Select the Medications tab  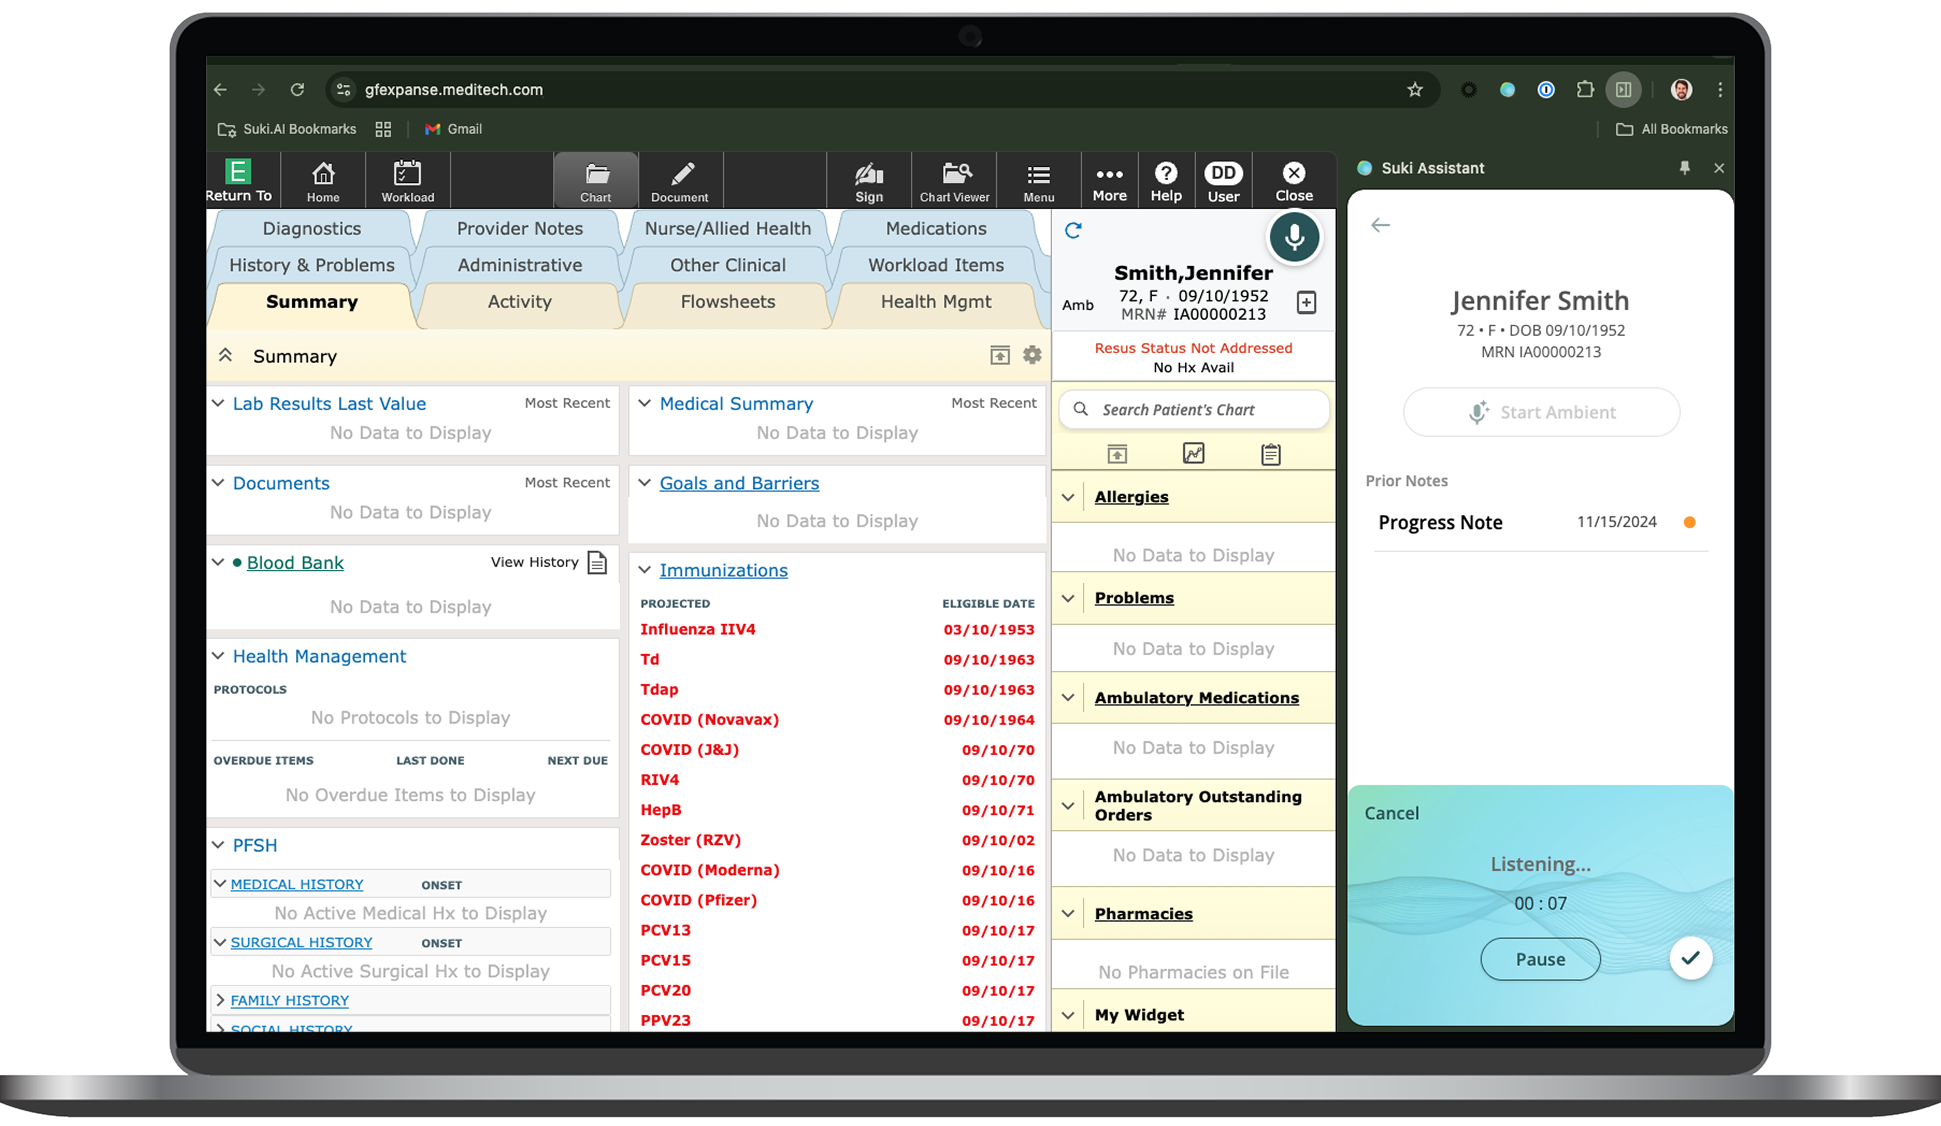tap(935, 229)
